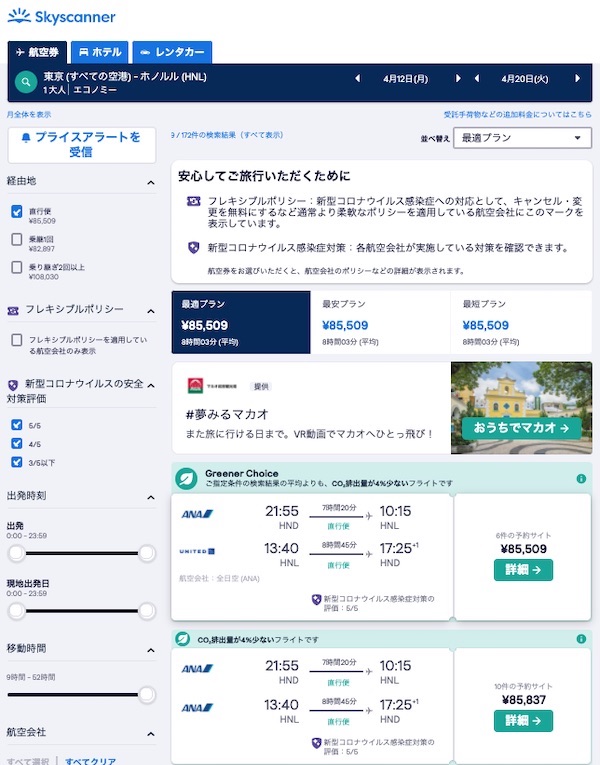The width and height of the screenshot is (600, 765).
Task: Uncheck the 5/5 safety rating
Action: tap(17, 424)
